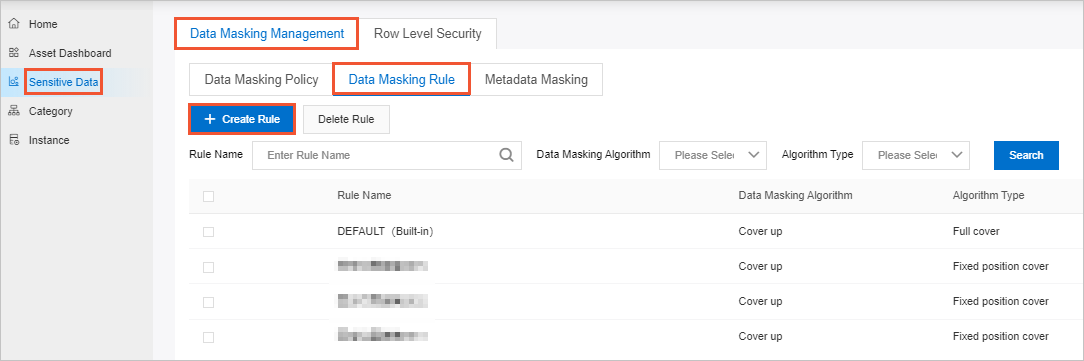Open the Data Masking Rule tab

[402, 80]
